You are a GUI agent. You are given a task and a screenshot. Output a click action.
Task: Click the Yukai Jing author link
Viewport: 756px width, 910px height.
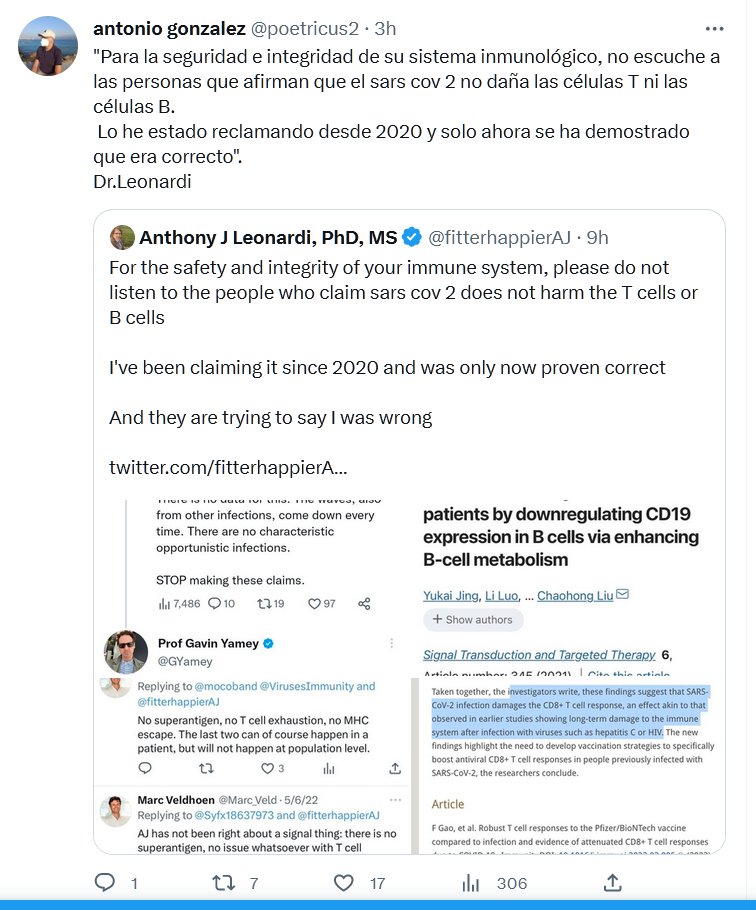click(x=449, y=596)
